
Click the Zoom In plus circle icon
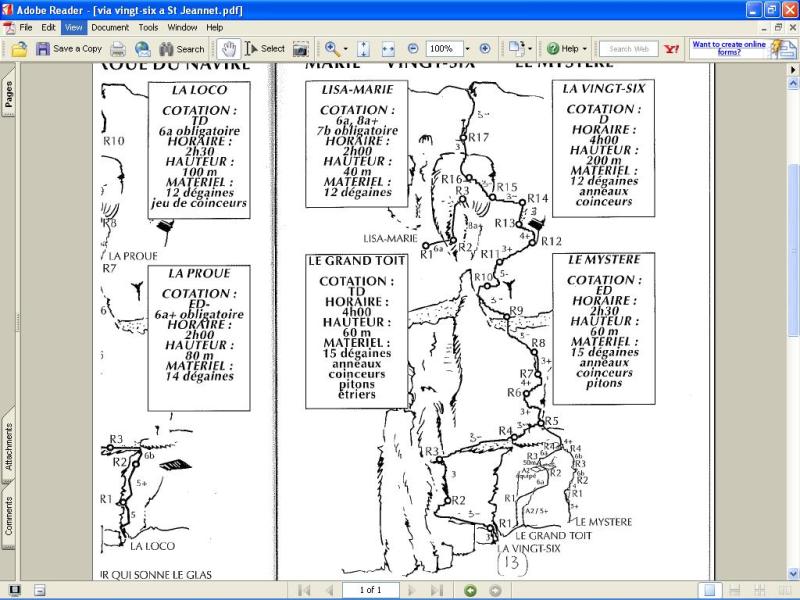(x=485, y=48)
